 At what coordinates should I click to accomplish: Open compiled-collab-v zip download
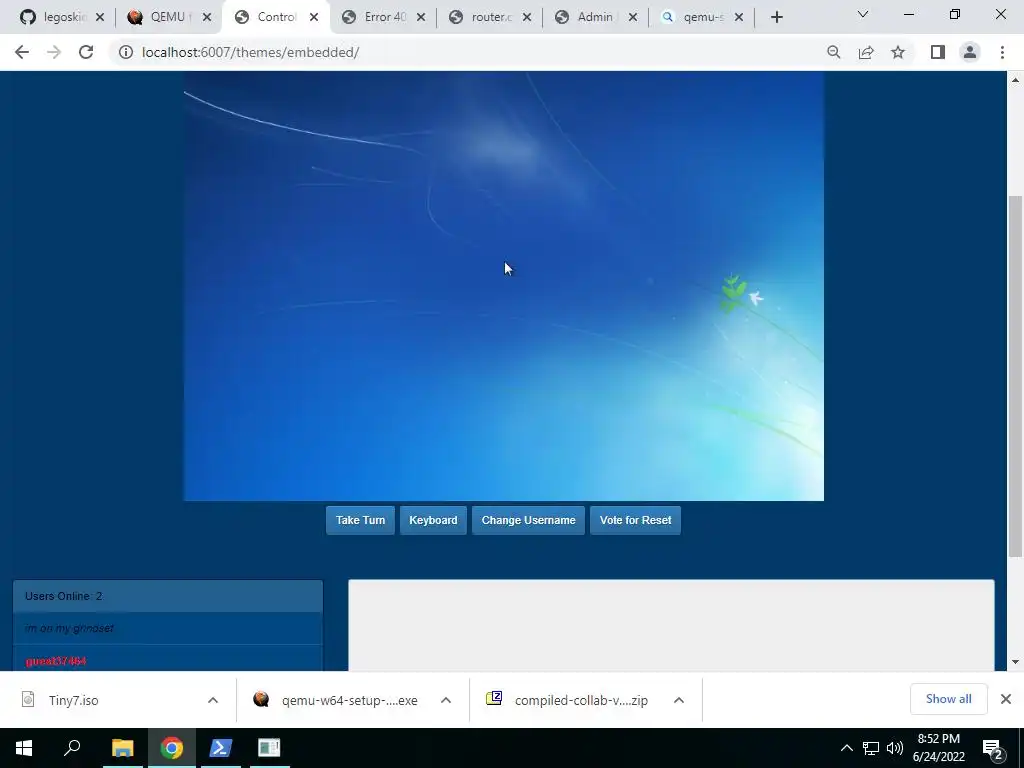[x=581, y=700]
